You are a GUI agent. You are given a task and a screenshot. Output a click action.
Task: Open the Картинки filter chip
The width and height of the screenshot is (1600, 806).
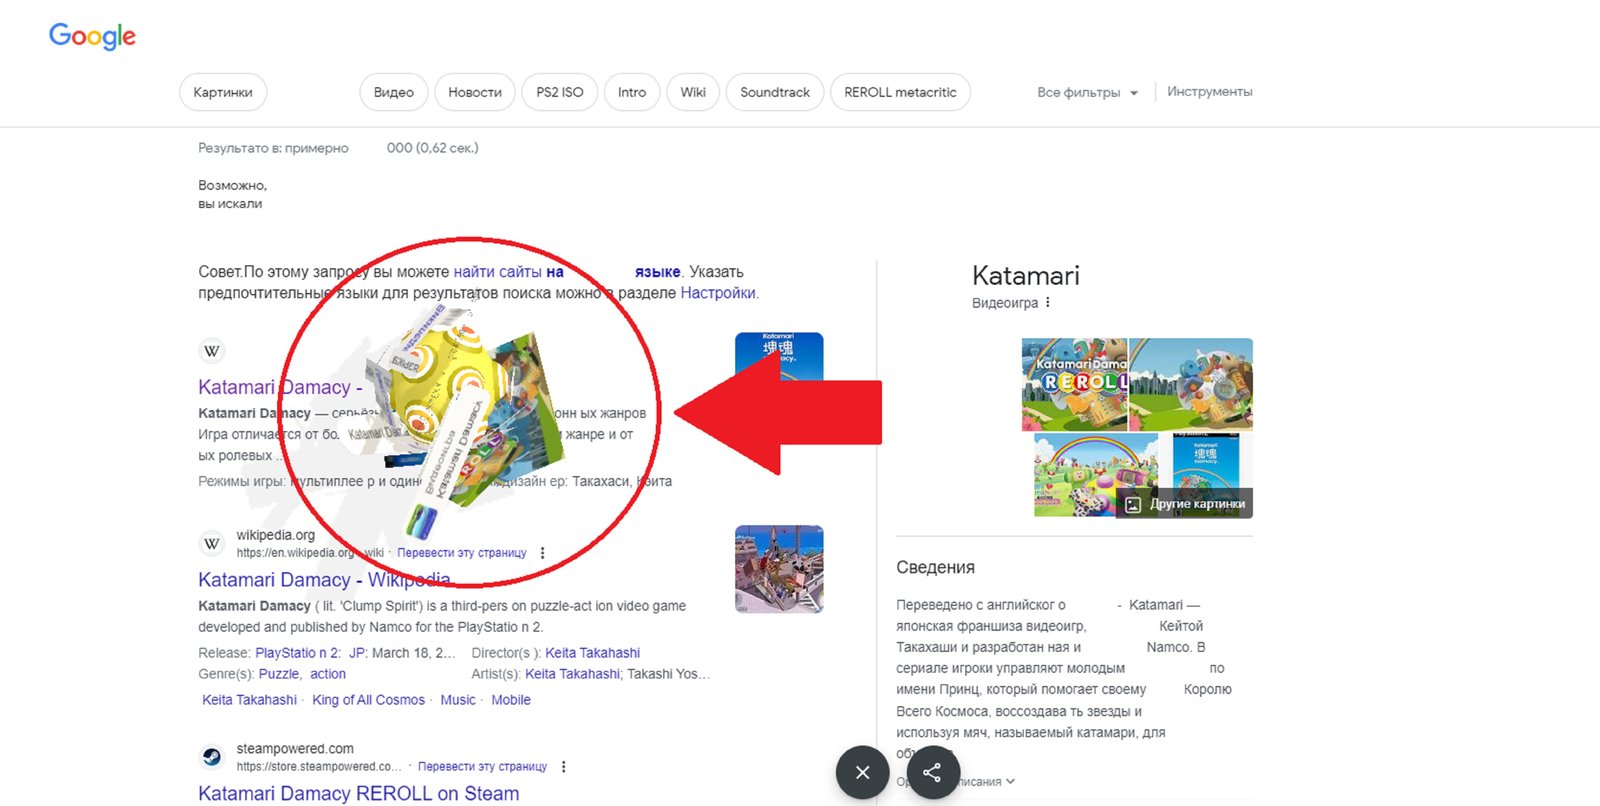[223, 92]
